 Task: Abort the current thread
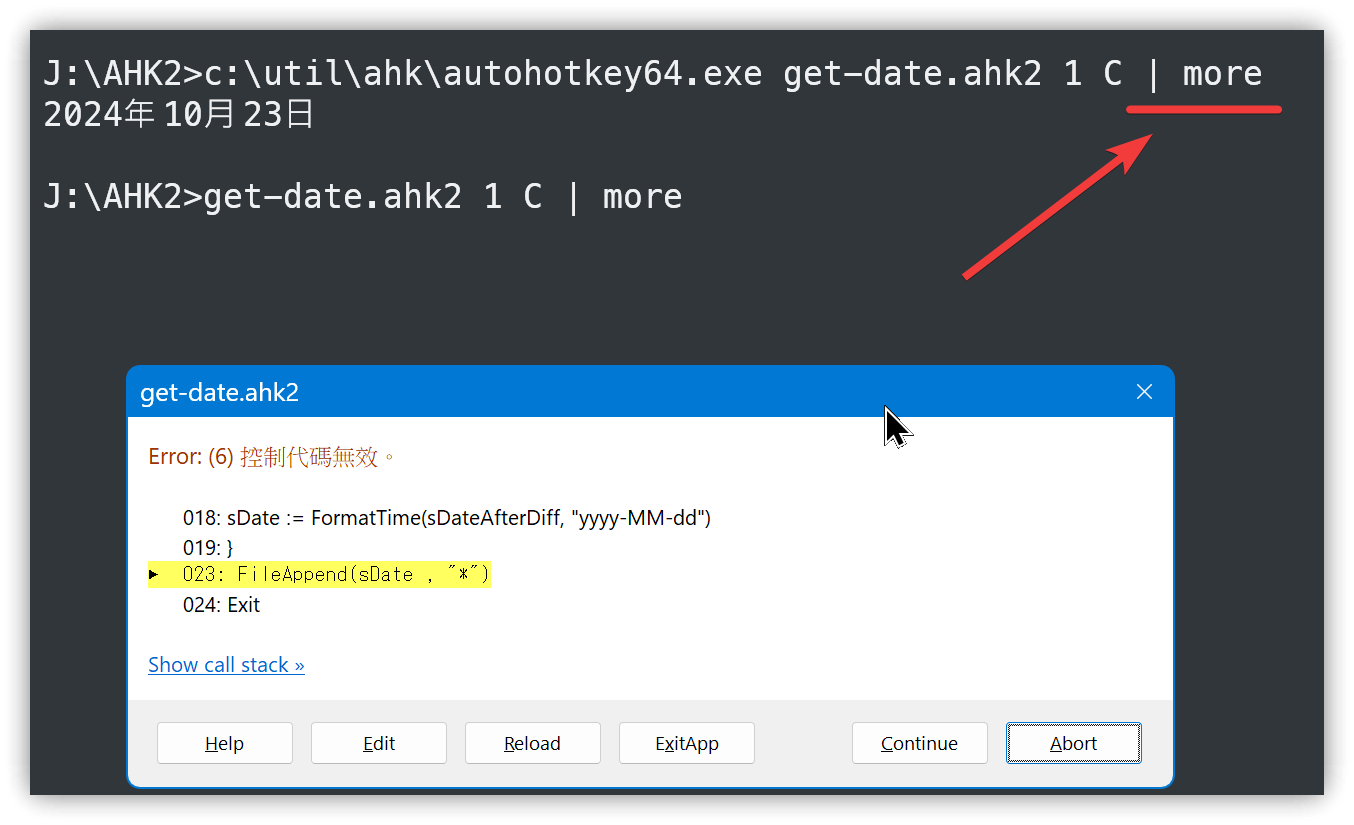click(1073, 743)
